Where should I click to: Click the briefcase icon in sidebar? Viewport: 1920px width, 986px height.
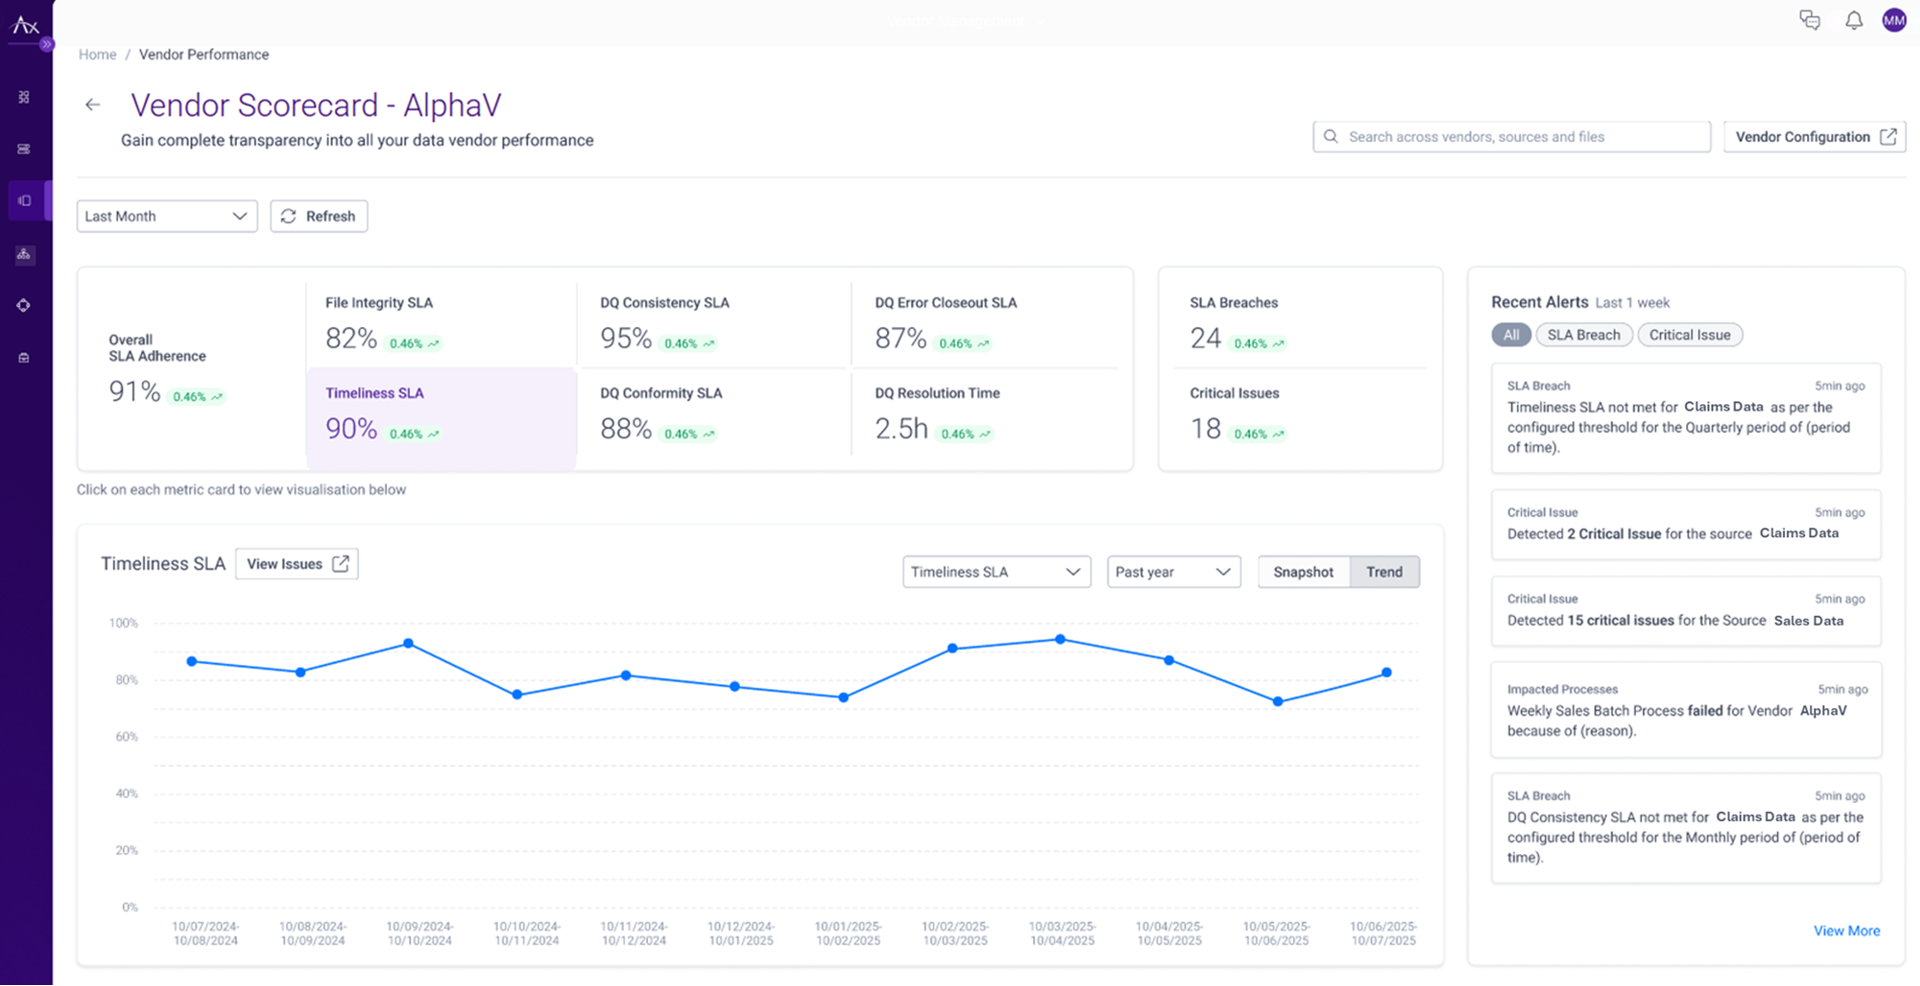[24, 357]
